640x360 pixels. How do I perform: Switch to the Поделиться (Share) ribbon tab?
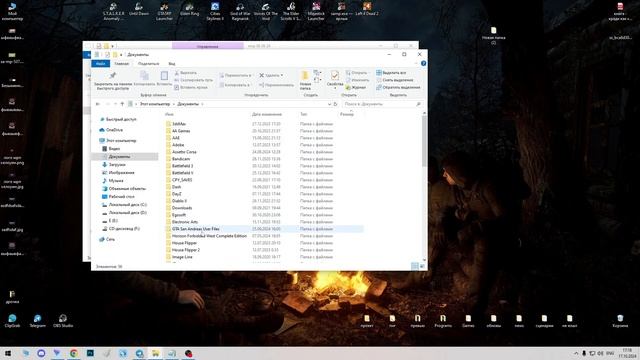click(x=149, y=64)
